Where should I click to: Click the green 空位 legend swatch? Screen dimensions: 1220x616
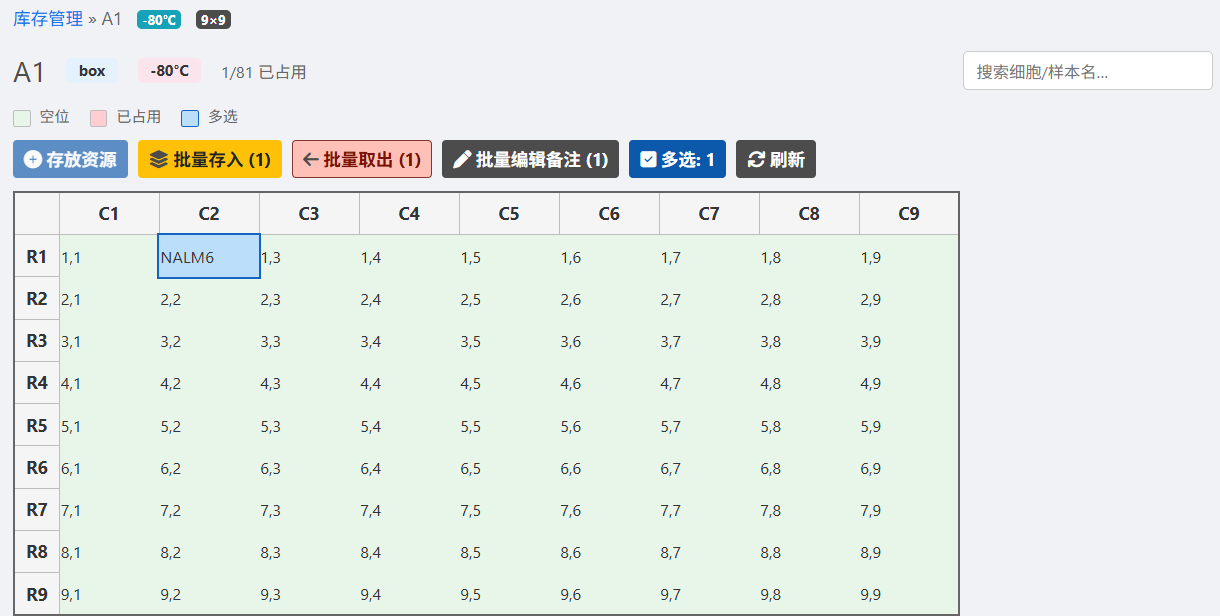click(x=22, y=118)
